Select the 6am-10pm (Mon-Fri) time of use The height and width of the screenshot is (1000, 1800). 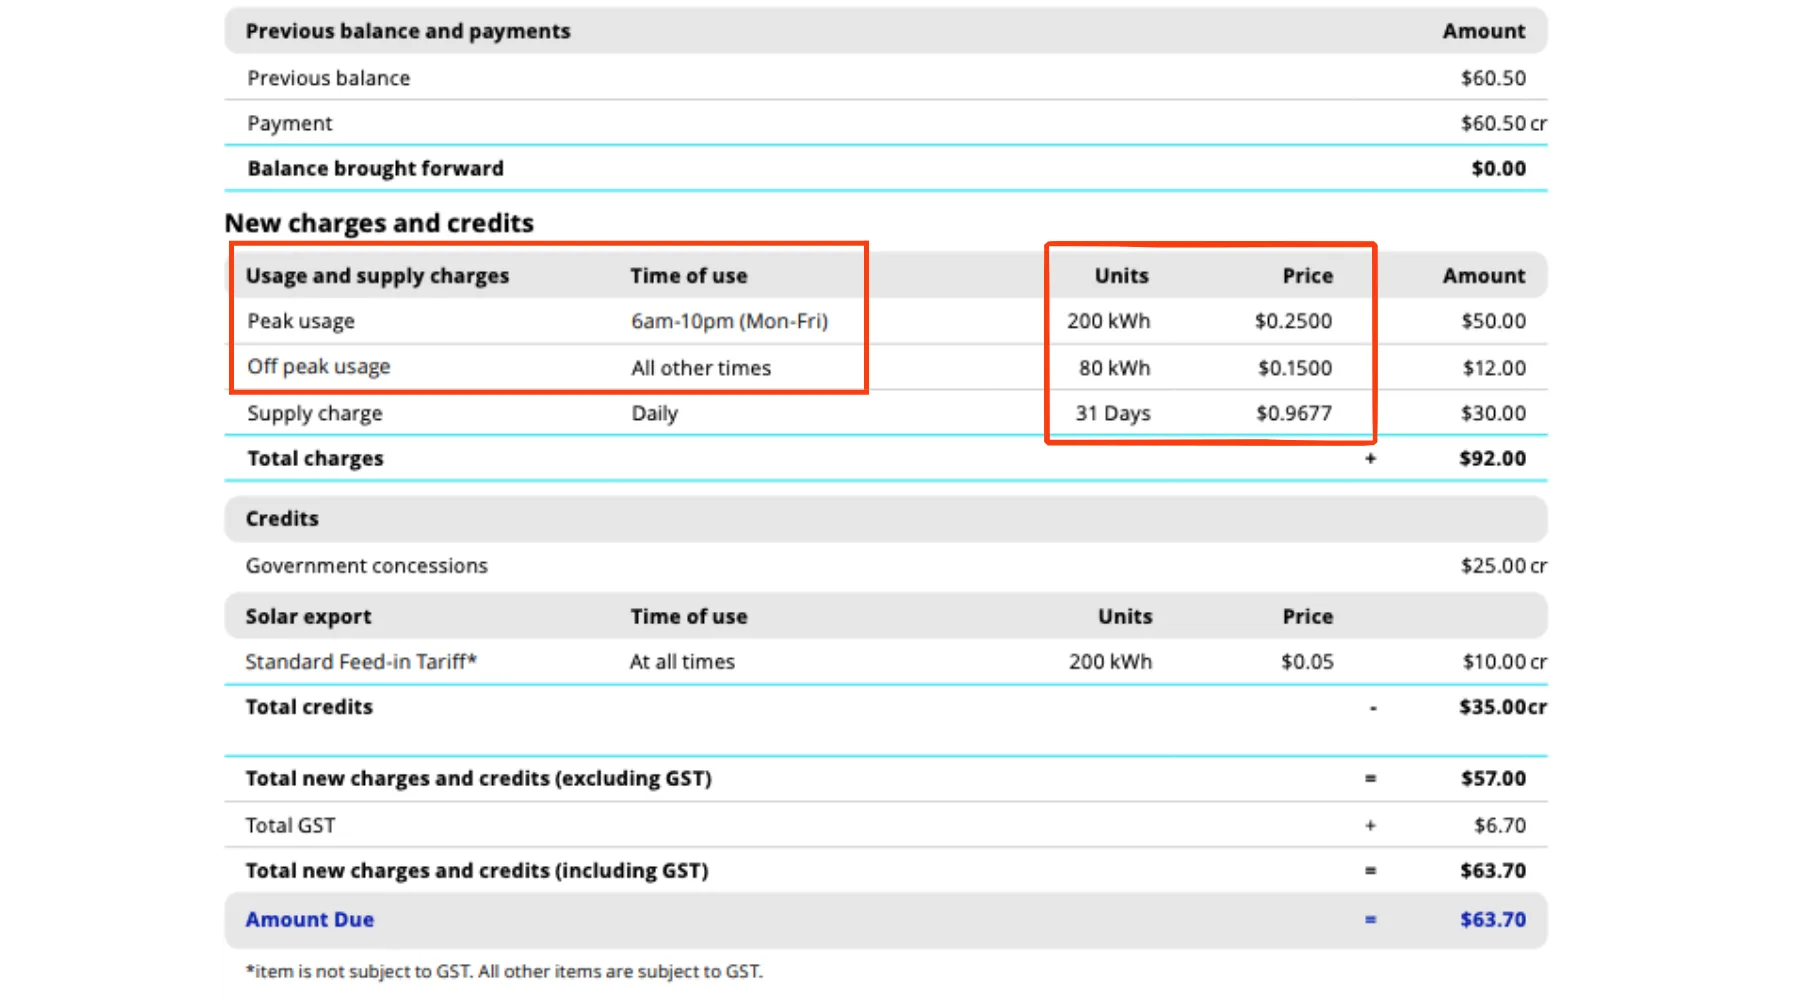click(729, 321)
